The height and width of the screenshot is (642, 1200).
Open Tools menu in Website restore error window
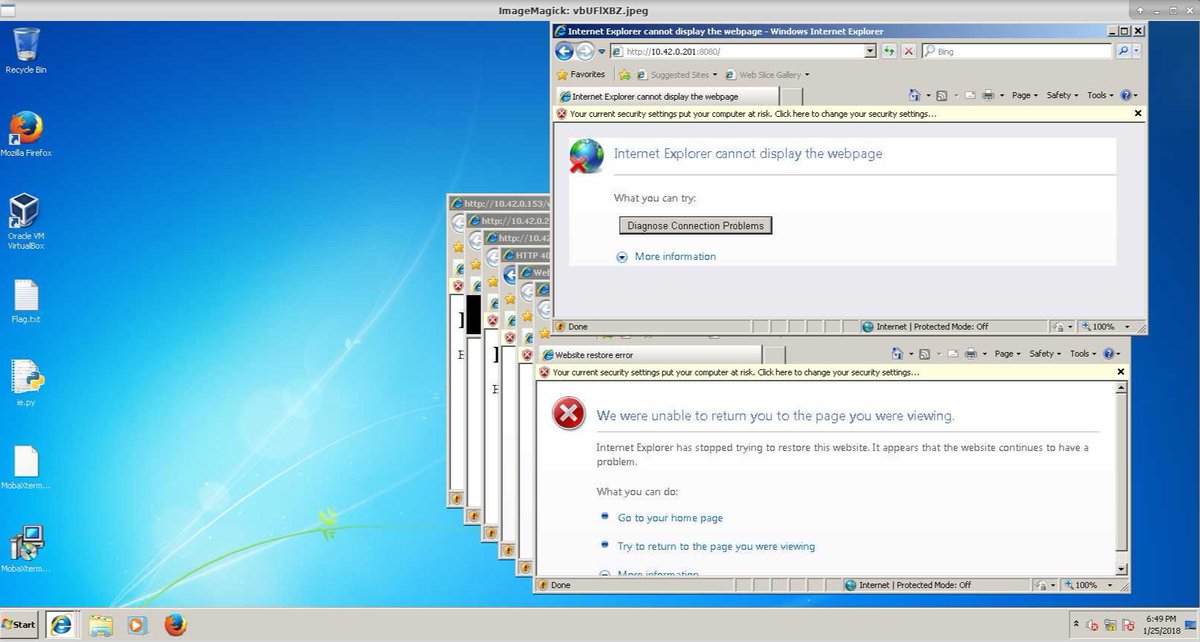coord(1084,354)
